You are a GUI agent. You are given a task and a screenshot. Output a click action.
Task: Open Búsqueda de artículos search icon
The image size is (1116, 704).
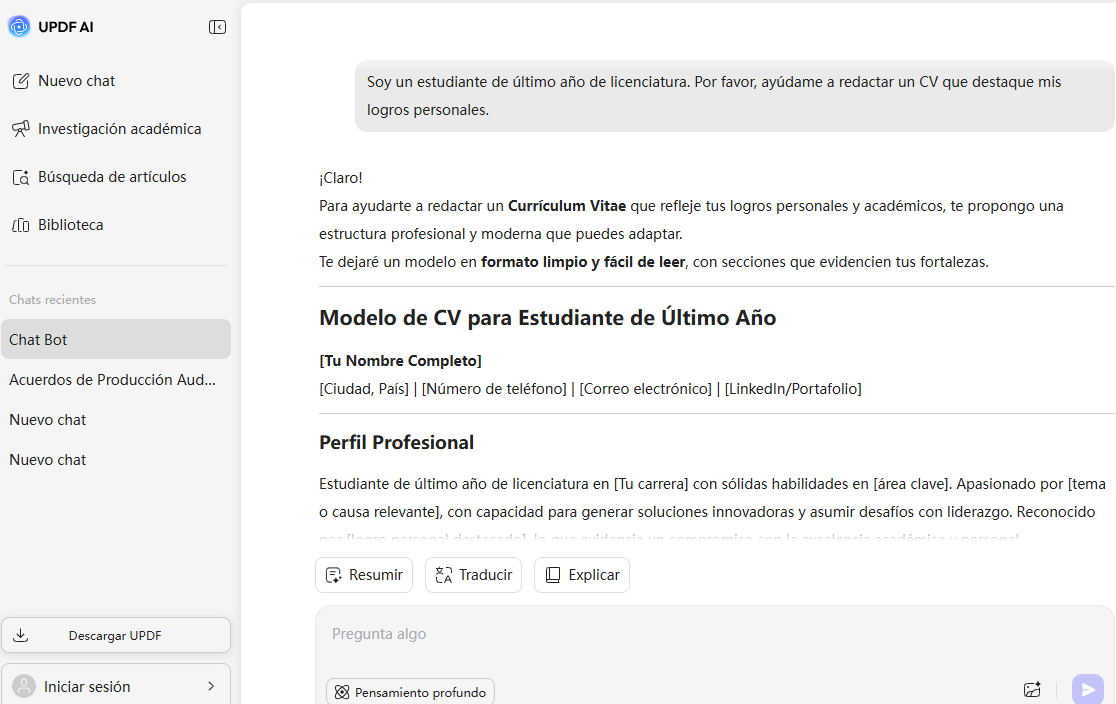click(21, 176)
